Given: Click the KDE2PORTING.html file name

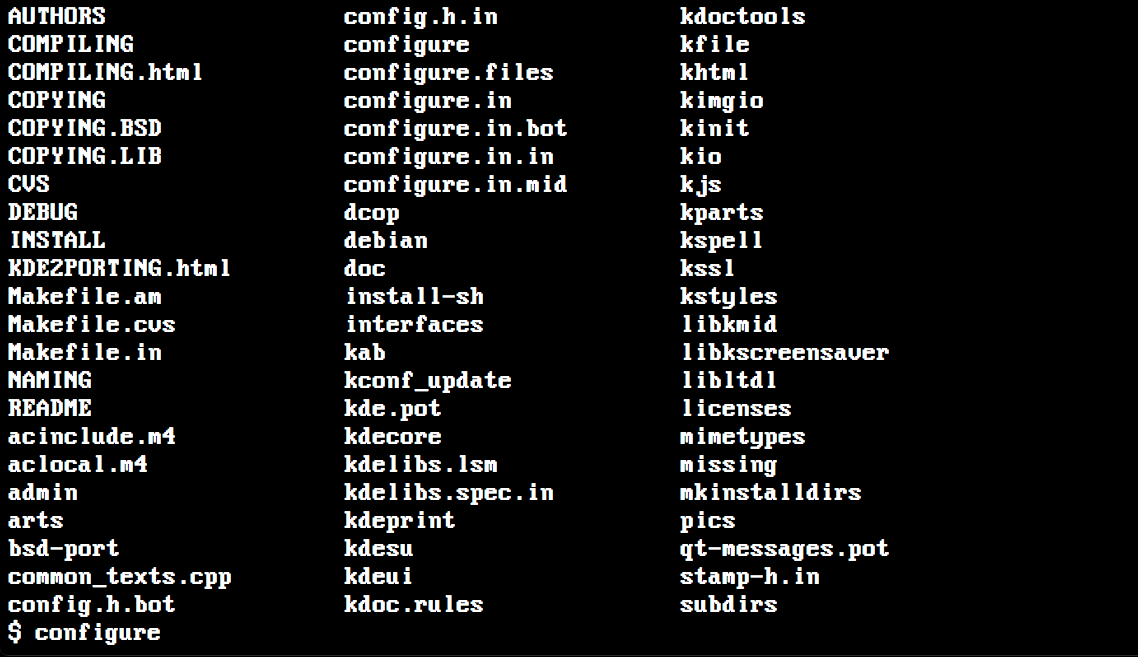Looking at the screenshot, I should pyautogui.click(x=119, y=269).
